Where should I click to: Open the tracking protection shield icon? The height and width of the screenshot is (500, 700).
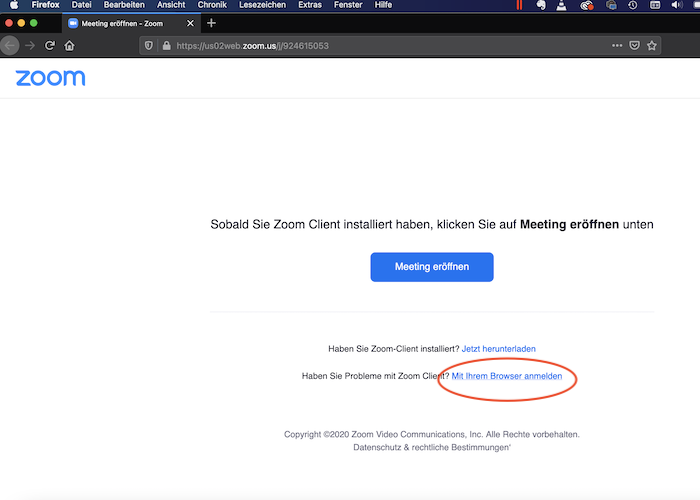point(148,46)
